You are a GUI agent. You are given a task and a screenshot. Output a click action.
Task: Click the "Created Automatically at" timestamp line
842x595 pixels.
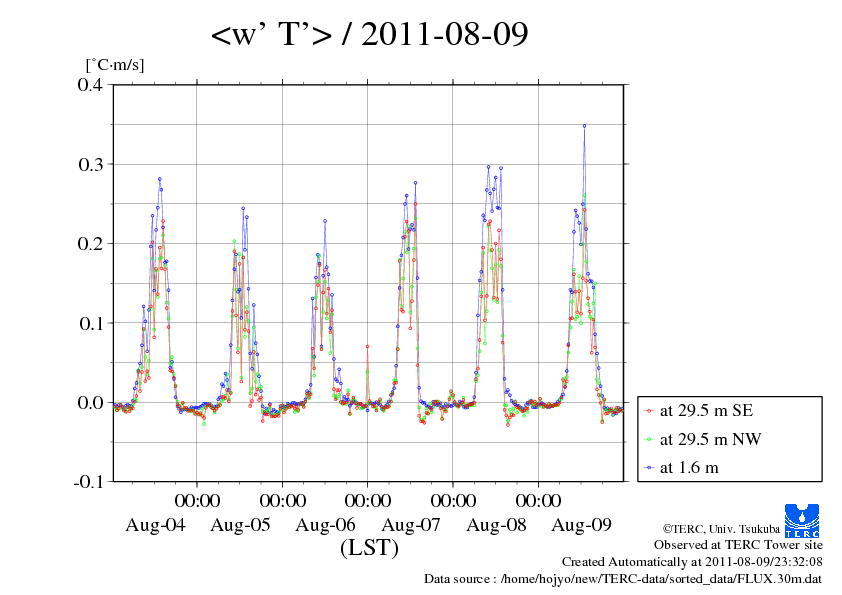point(692,562)
